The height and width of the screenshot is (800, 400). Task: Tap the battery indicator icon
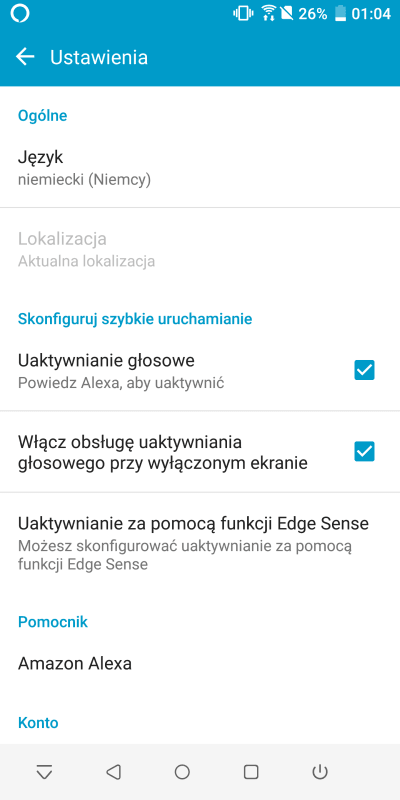click(340, 14)
